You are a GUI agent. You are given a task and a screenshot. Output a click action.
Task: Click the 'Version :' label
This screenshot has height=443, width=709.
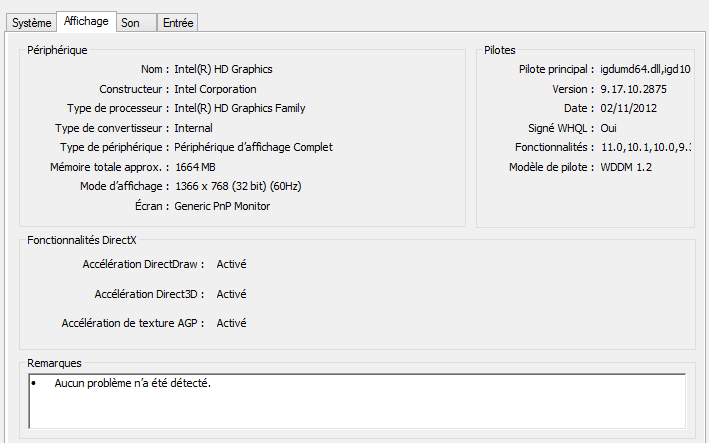coord(573,89)
